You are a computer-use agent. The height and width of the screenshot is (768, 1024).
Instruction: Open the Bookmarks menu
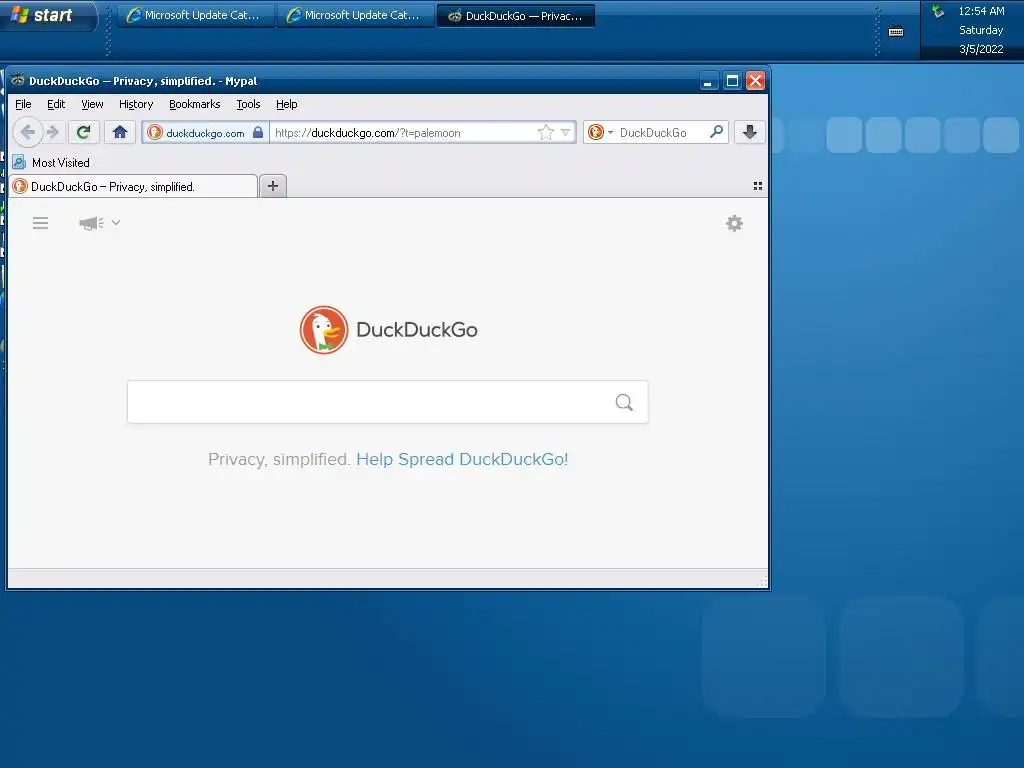click(x=195, y=104)
